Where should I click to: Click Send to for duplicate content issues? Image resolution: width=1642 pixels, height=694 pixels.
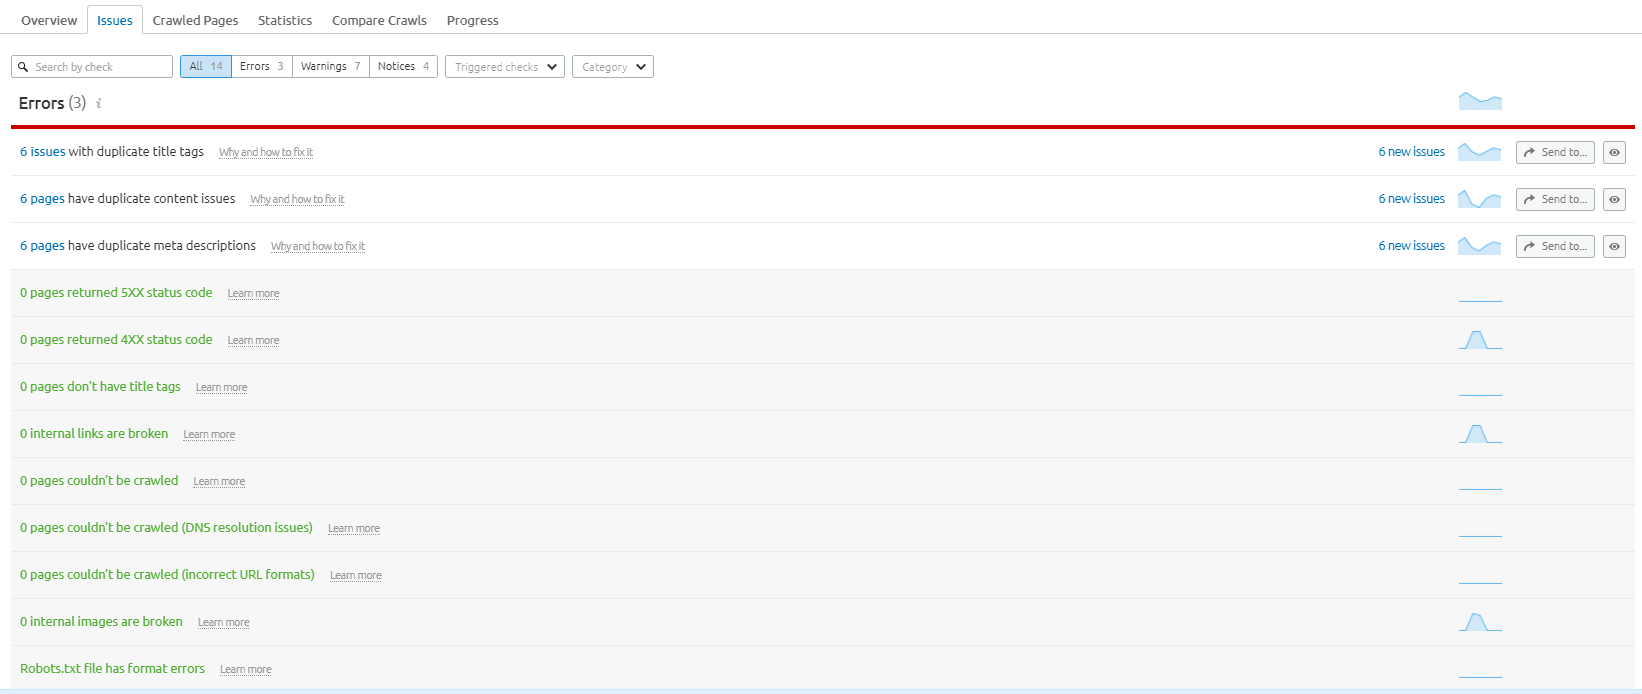tap(1555, 199)
